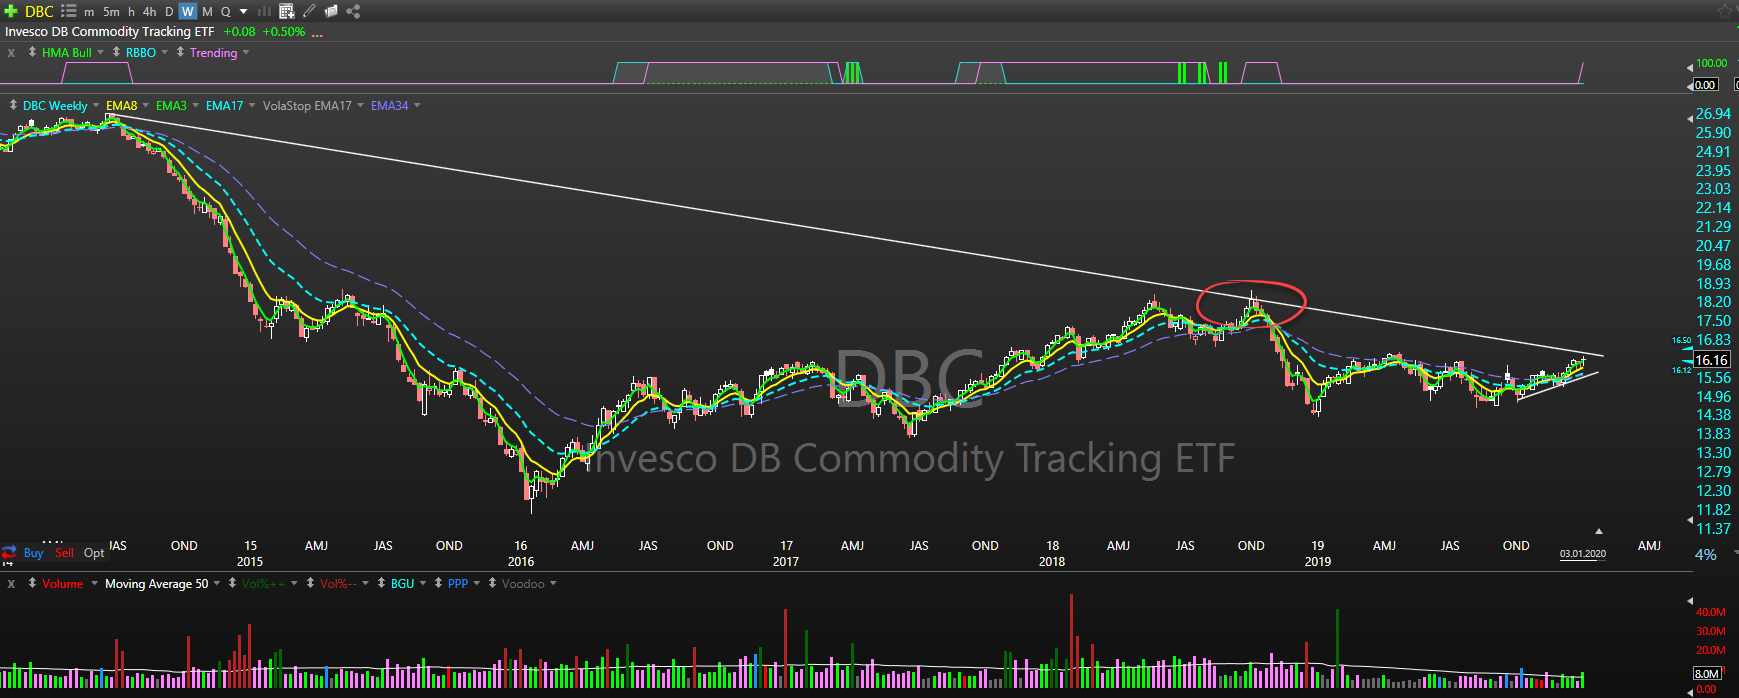1739x698 pixels.
Task: Click the reorder arrows beside Vol%++
Action: coord(232,583)
